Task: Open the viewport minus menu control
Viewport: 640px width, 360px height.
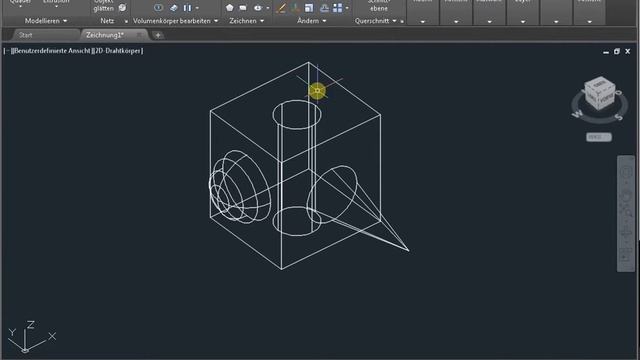Action: coord(7,51)
